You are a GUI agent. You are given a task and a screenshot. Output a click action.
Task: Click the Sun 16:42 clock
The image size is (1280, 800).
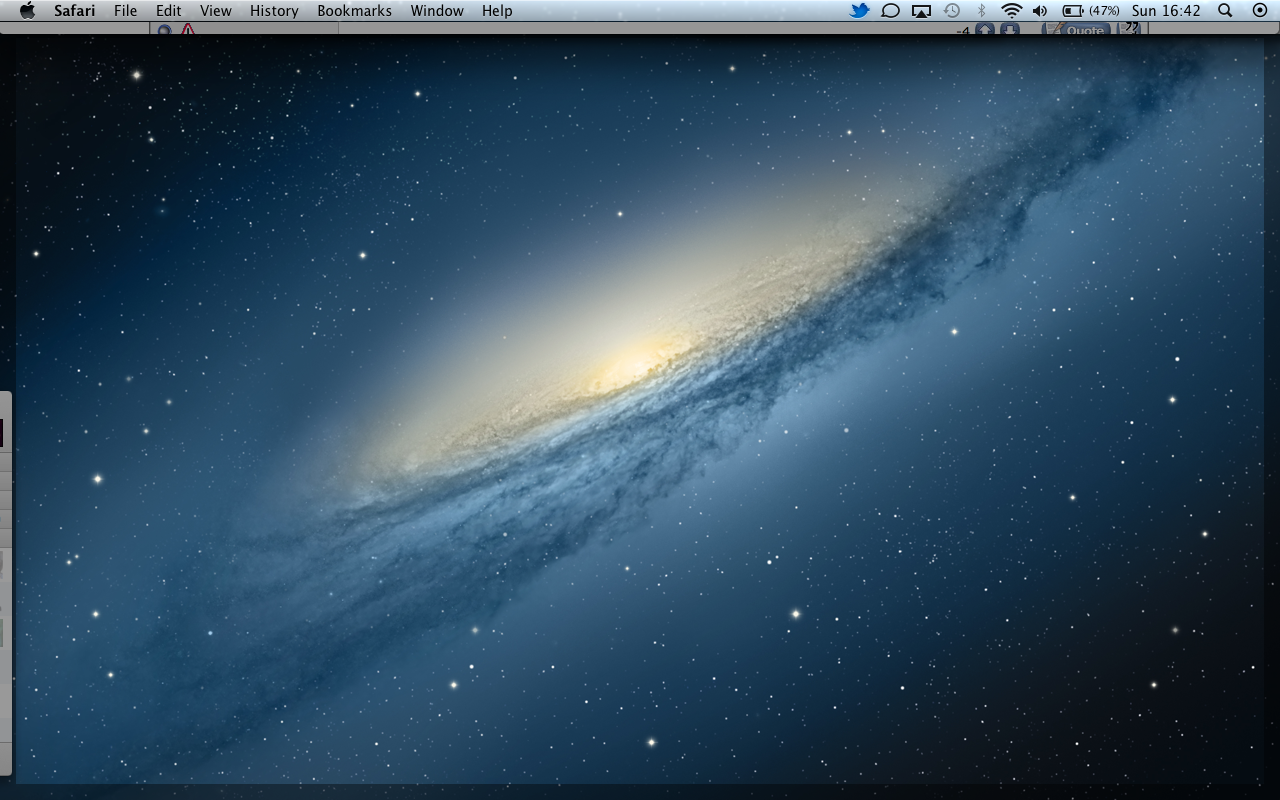pyautogui.click(x=1166, y=11)
